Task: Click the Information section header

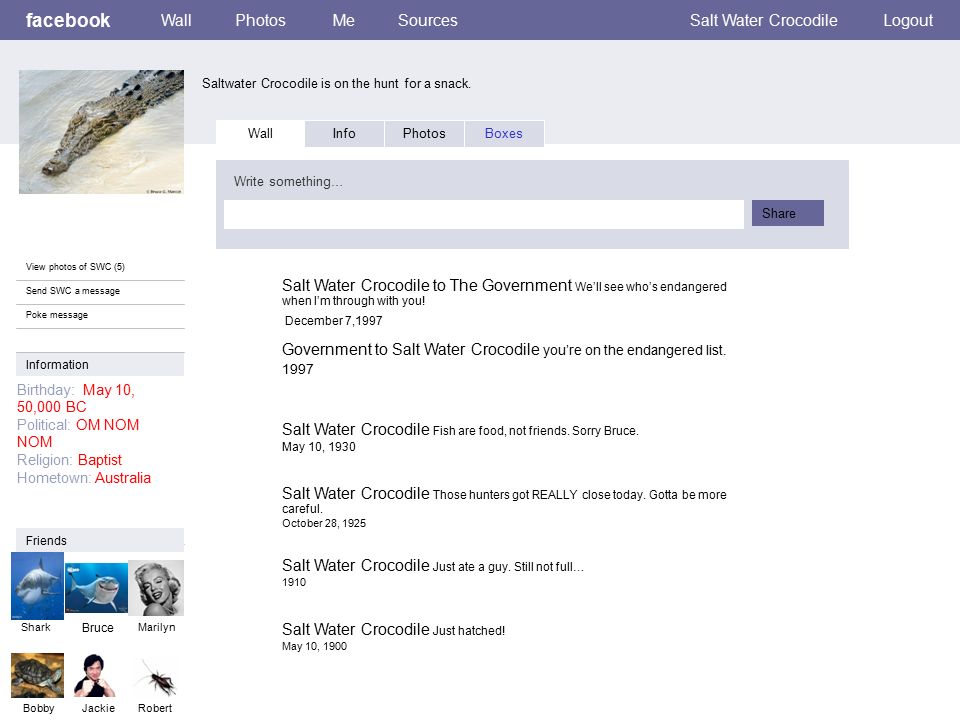Action: 100,364
